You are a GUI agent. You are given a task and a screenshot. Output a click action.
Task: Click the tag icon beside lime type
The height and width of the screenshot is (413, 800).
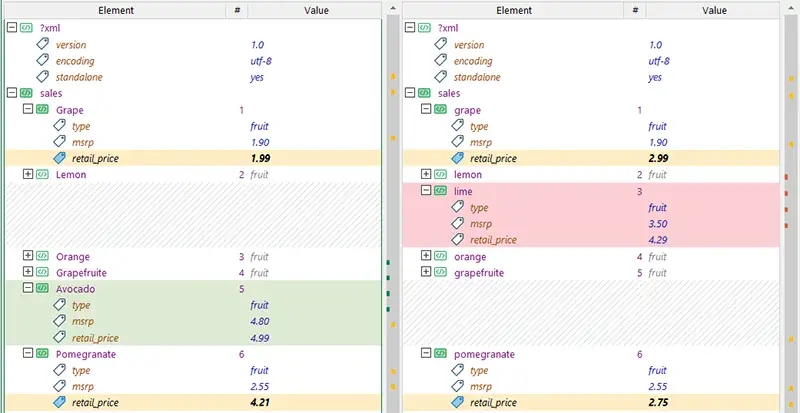(458, 207)
